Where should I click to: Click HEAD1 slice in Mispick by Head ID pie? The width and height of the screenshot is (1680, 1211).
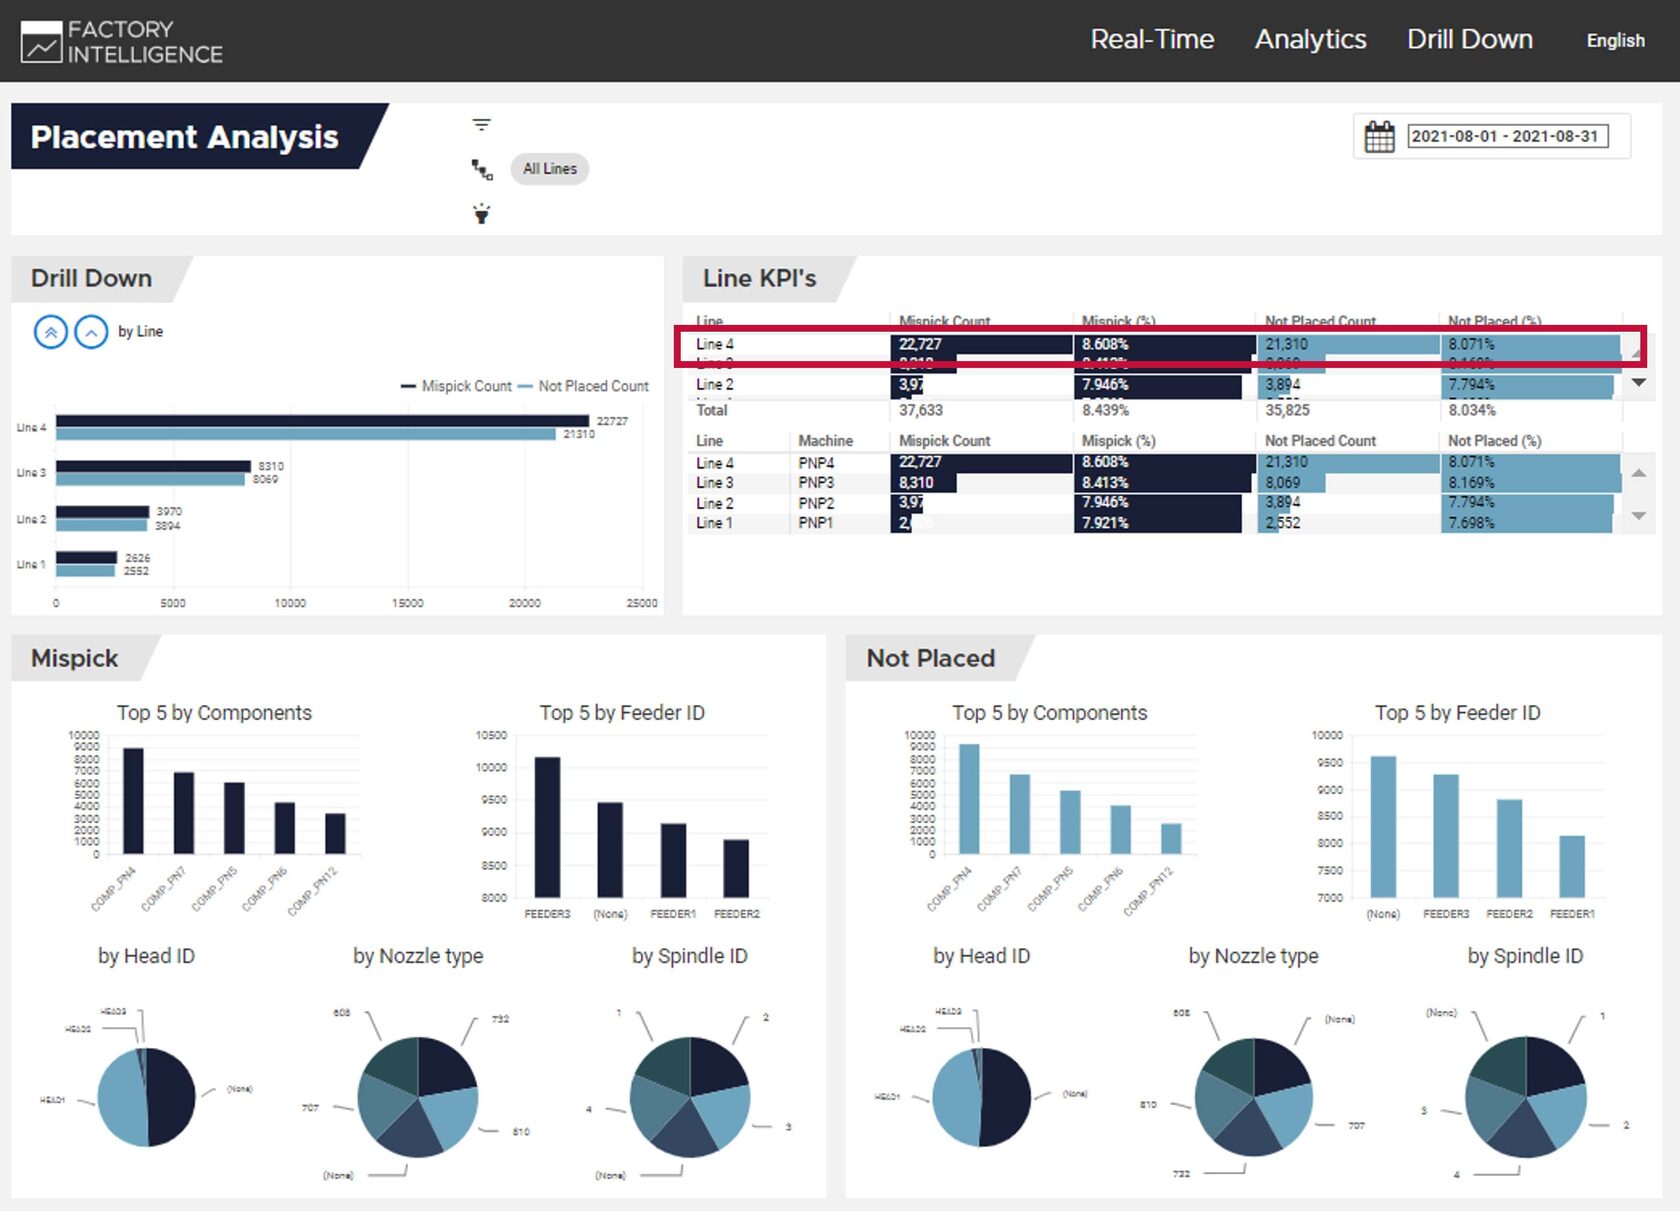[120, 1098]
